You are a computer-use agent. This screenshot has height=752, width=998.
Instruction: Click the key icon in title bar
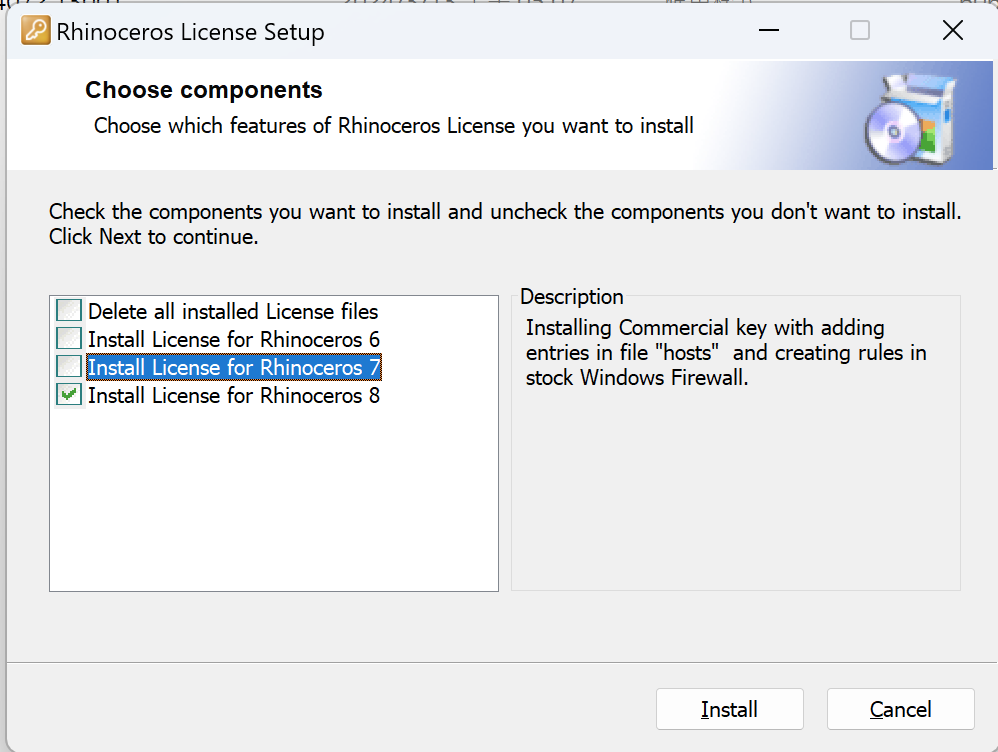[36, 31]
